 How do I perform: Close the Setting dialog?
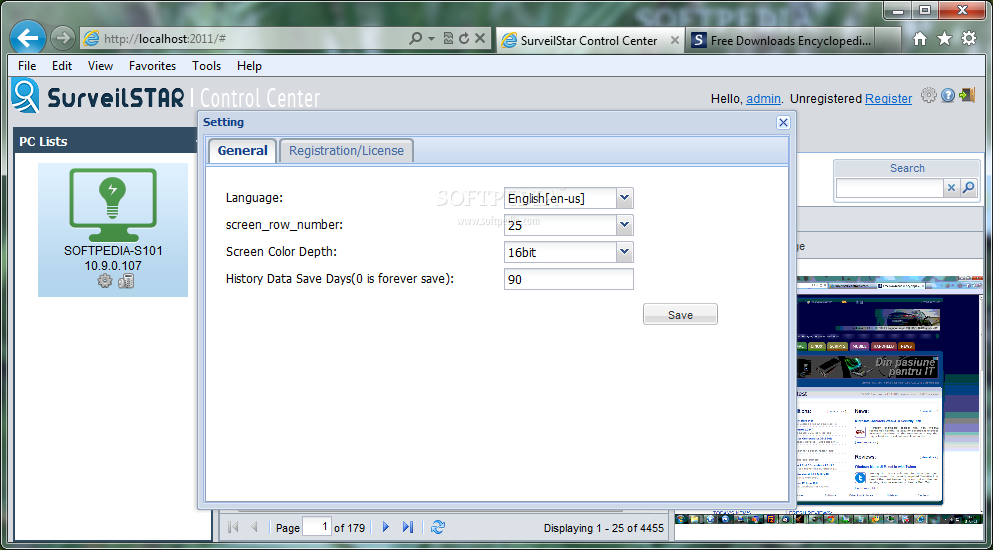point(783,123)
